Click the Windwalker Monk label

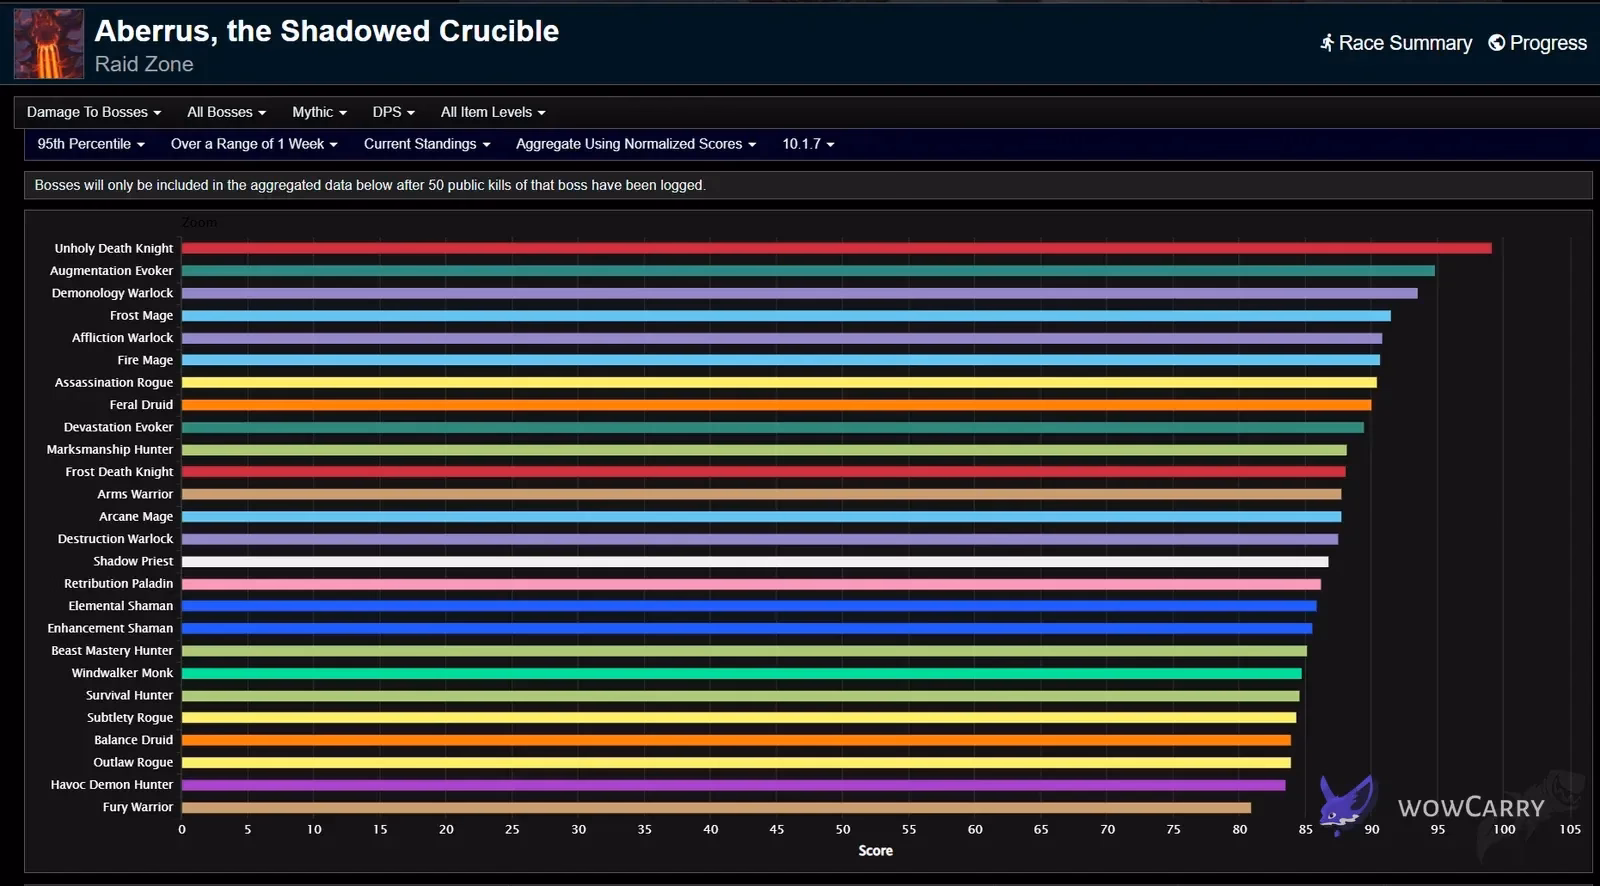pyautogui.click(x=122, y=673)
